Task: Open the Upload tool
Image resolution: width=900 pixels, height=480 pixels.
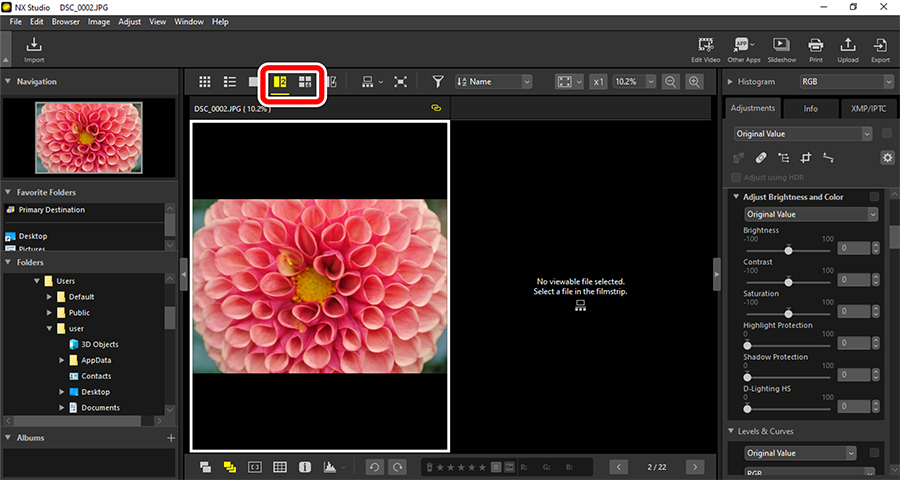Action: click(x=847, y=49)
